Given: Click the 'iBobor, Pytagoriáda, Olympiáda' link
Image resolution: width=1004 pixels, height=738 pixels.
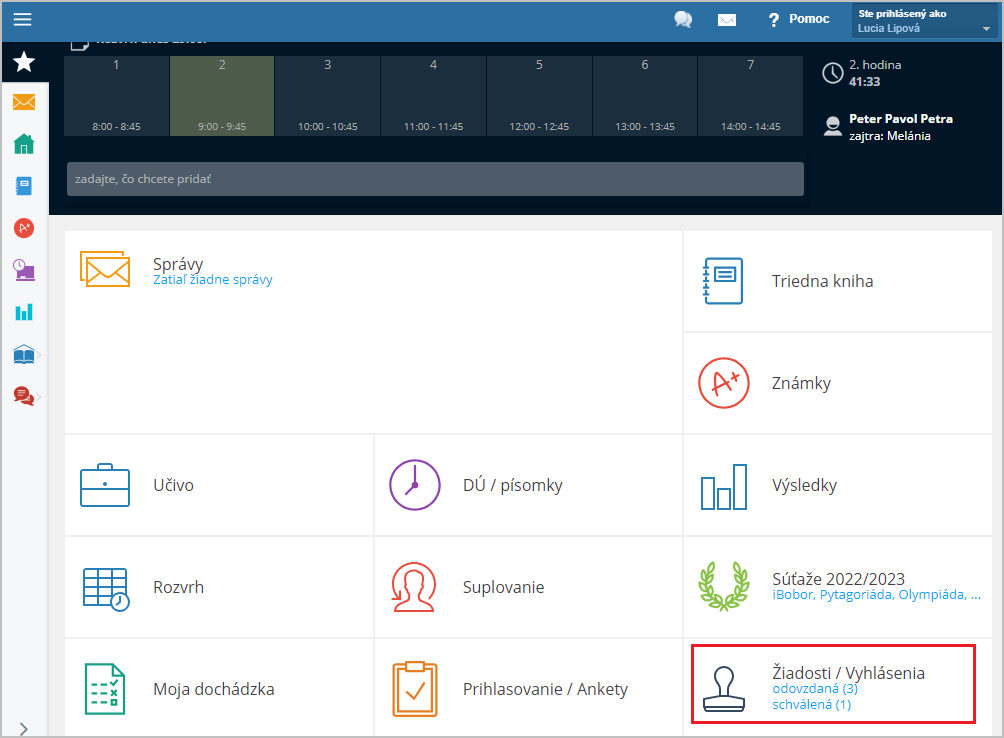Looking at the screenshot, I should click(x=876, y=595).
